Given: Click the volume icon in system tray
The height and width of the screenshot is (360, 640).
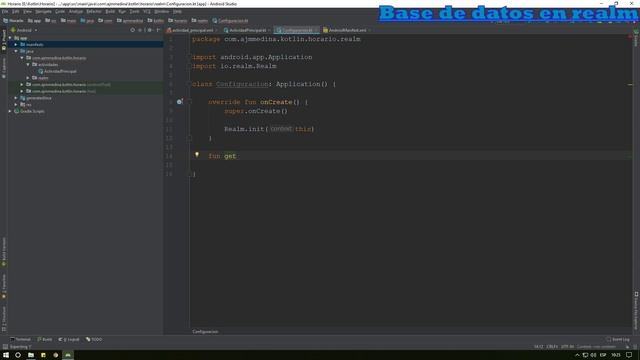Looking at the screenshot, I should [x=593, y=355].
